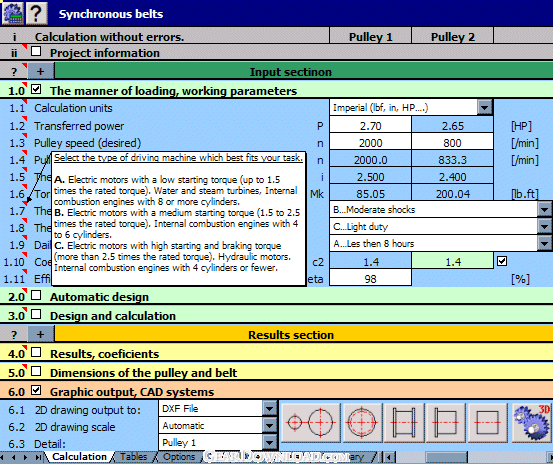The width and height of the screenshot is (553, 464).
Task: Select the cell showing 833.3
Action: point(452,160)
